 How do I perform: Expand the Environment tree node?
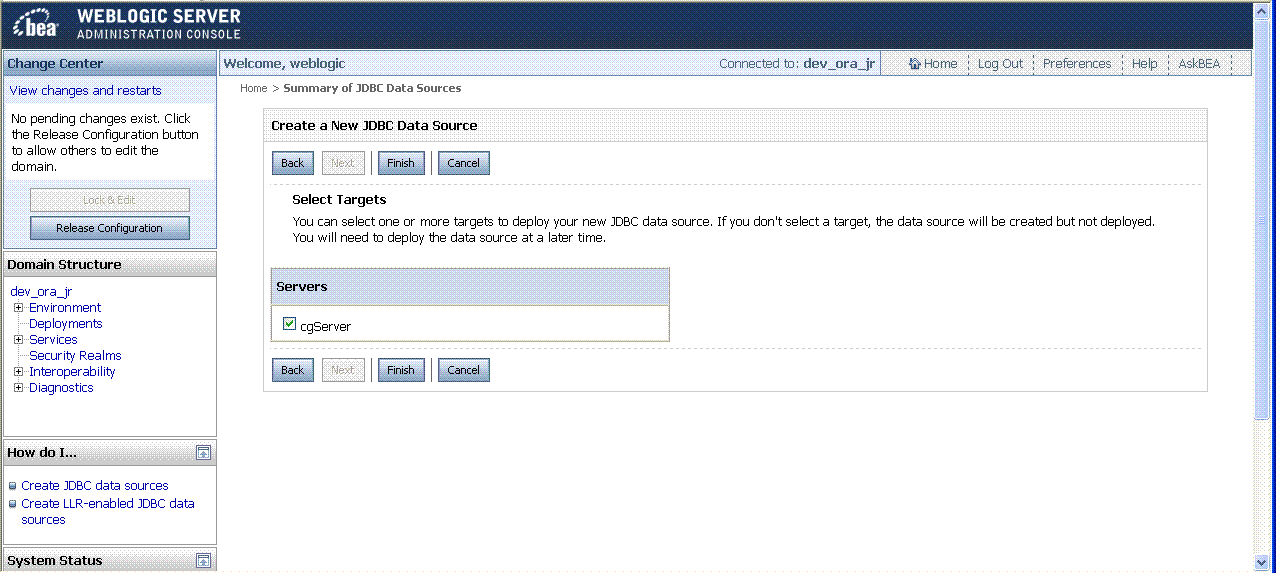[19, 308]
